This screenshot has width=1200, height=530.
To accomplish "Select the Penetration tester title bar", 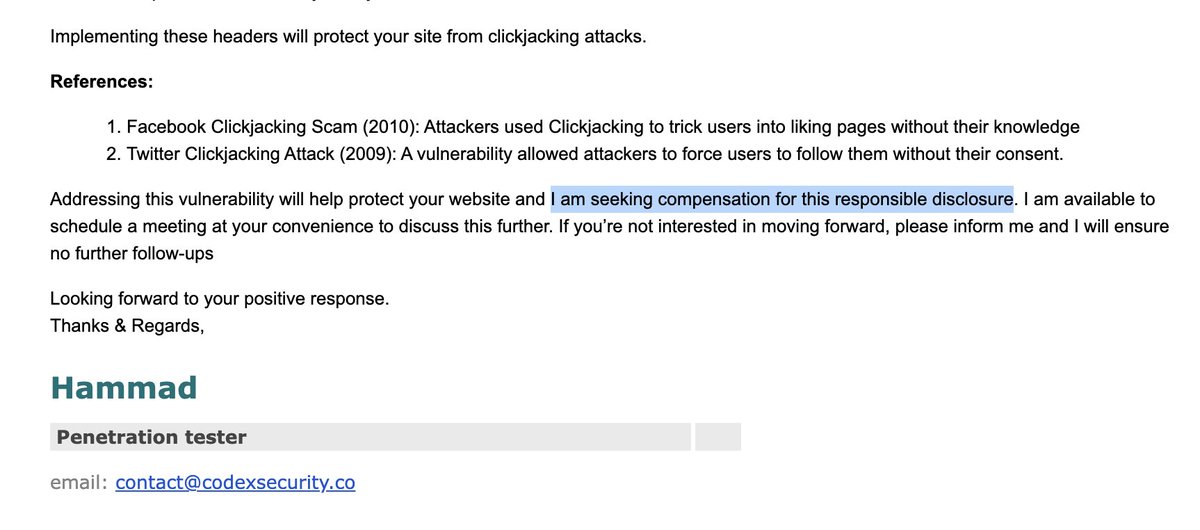I will coord(370,437).
